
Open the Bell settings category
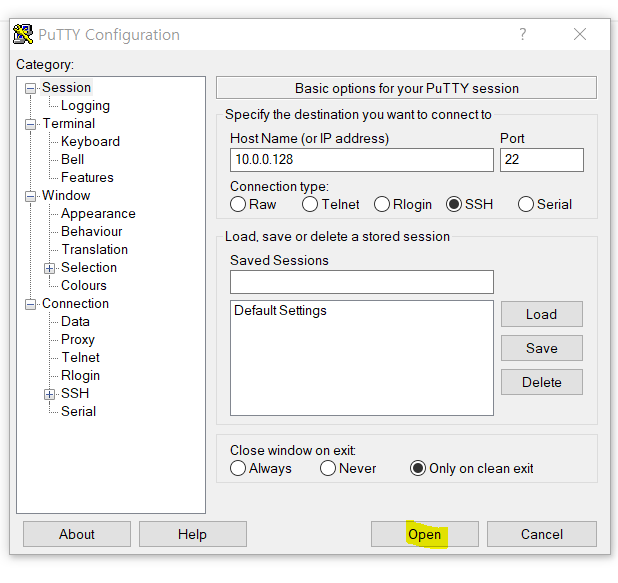click(x=73, y=159)
